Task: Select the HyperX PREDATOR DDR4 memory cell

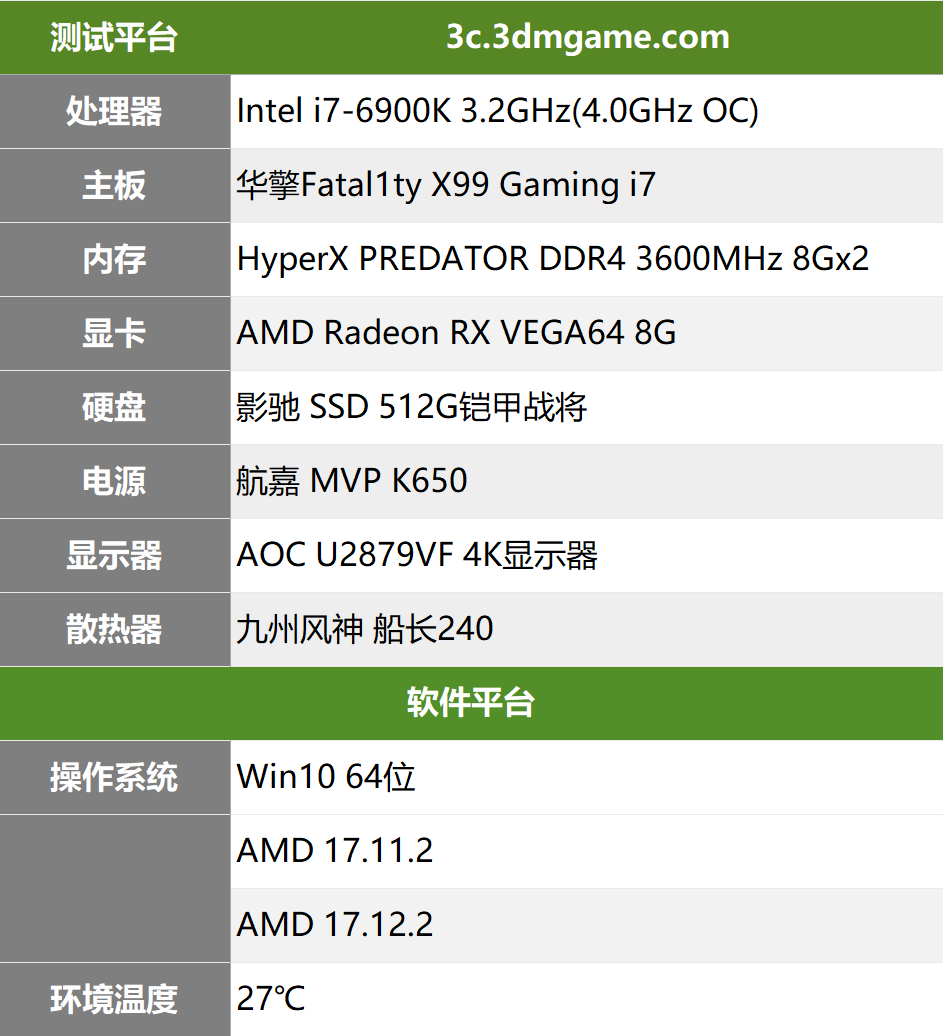Action: click(x=587, y=259)
